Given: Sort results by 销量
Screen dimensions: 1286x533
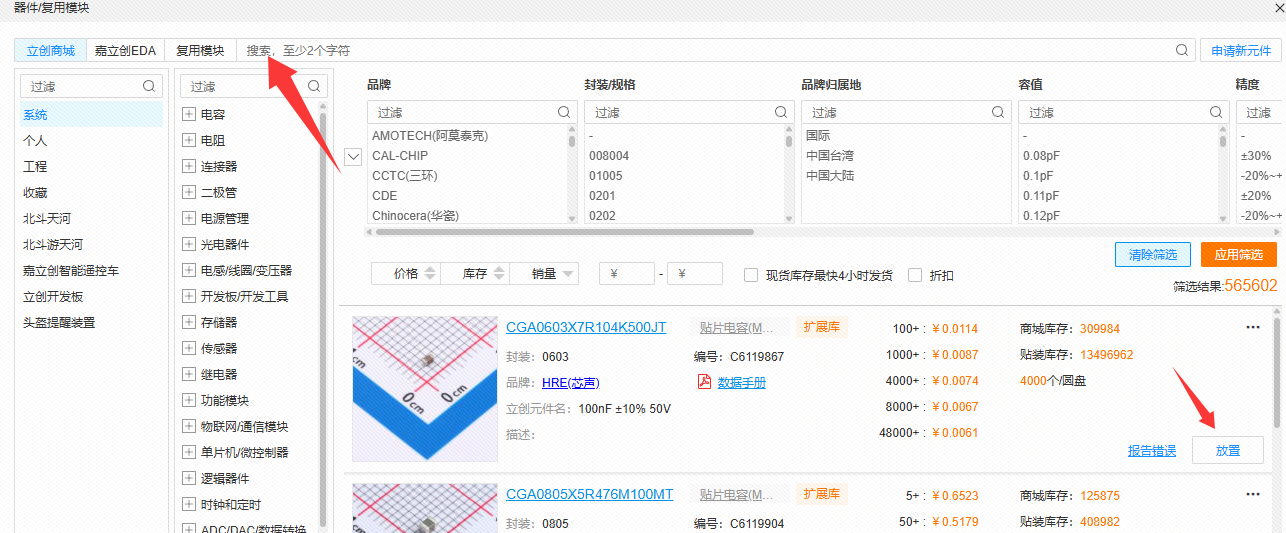Looking at the screenshot, I should [x=544, y=273].
